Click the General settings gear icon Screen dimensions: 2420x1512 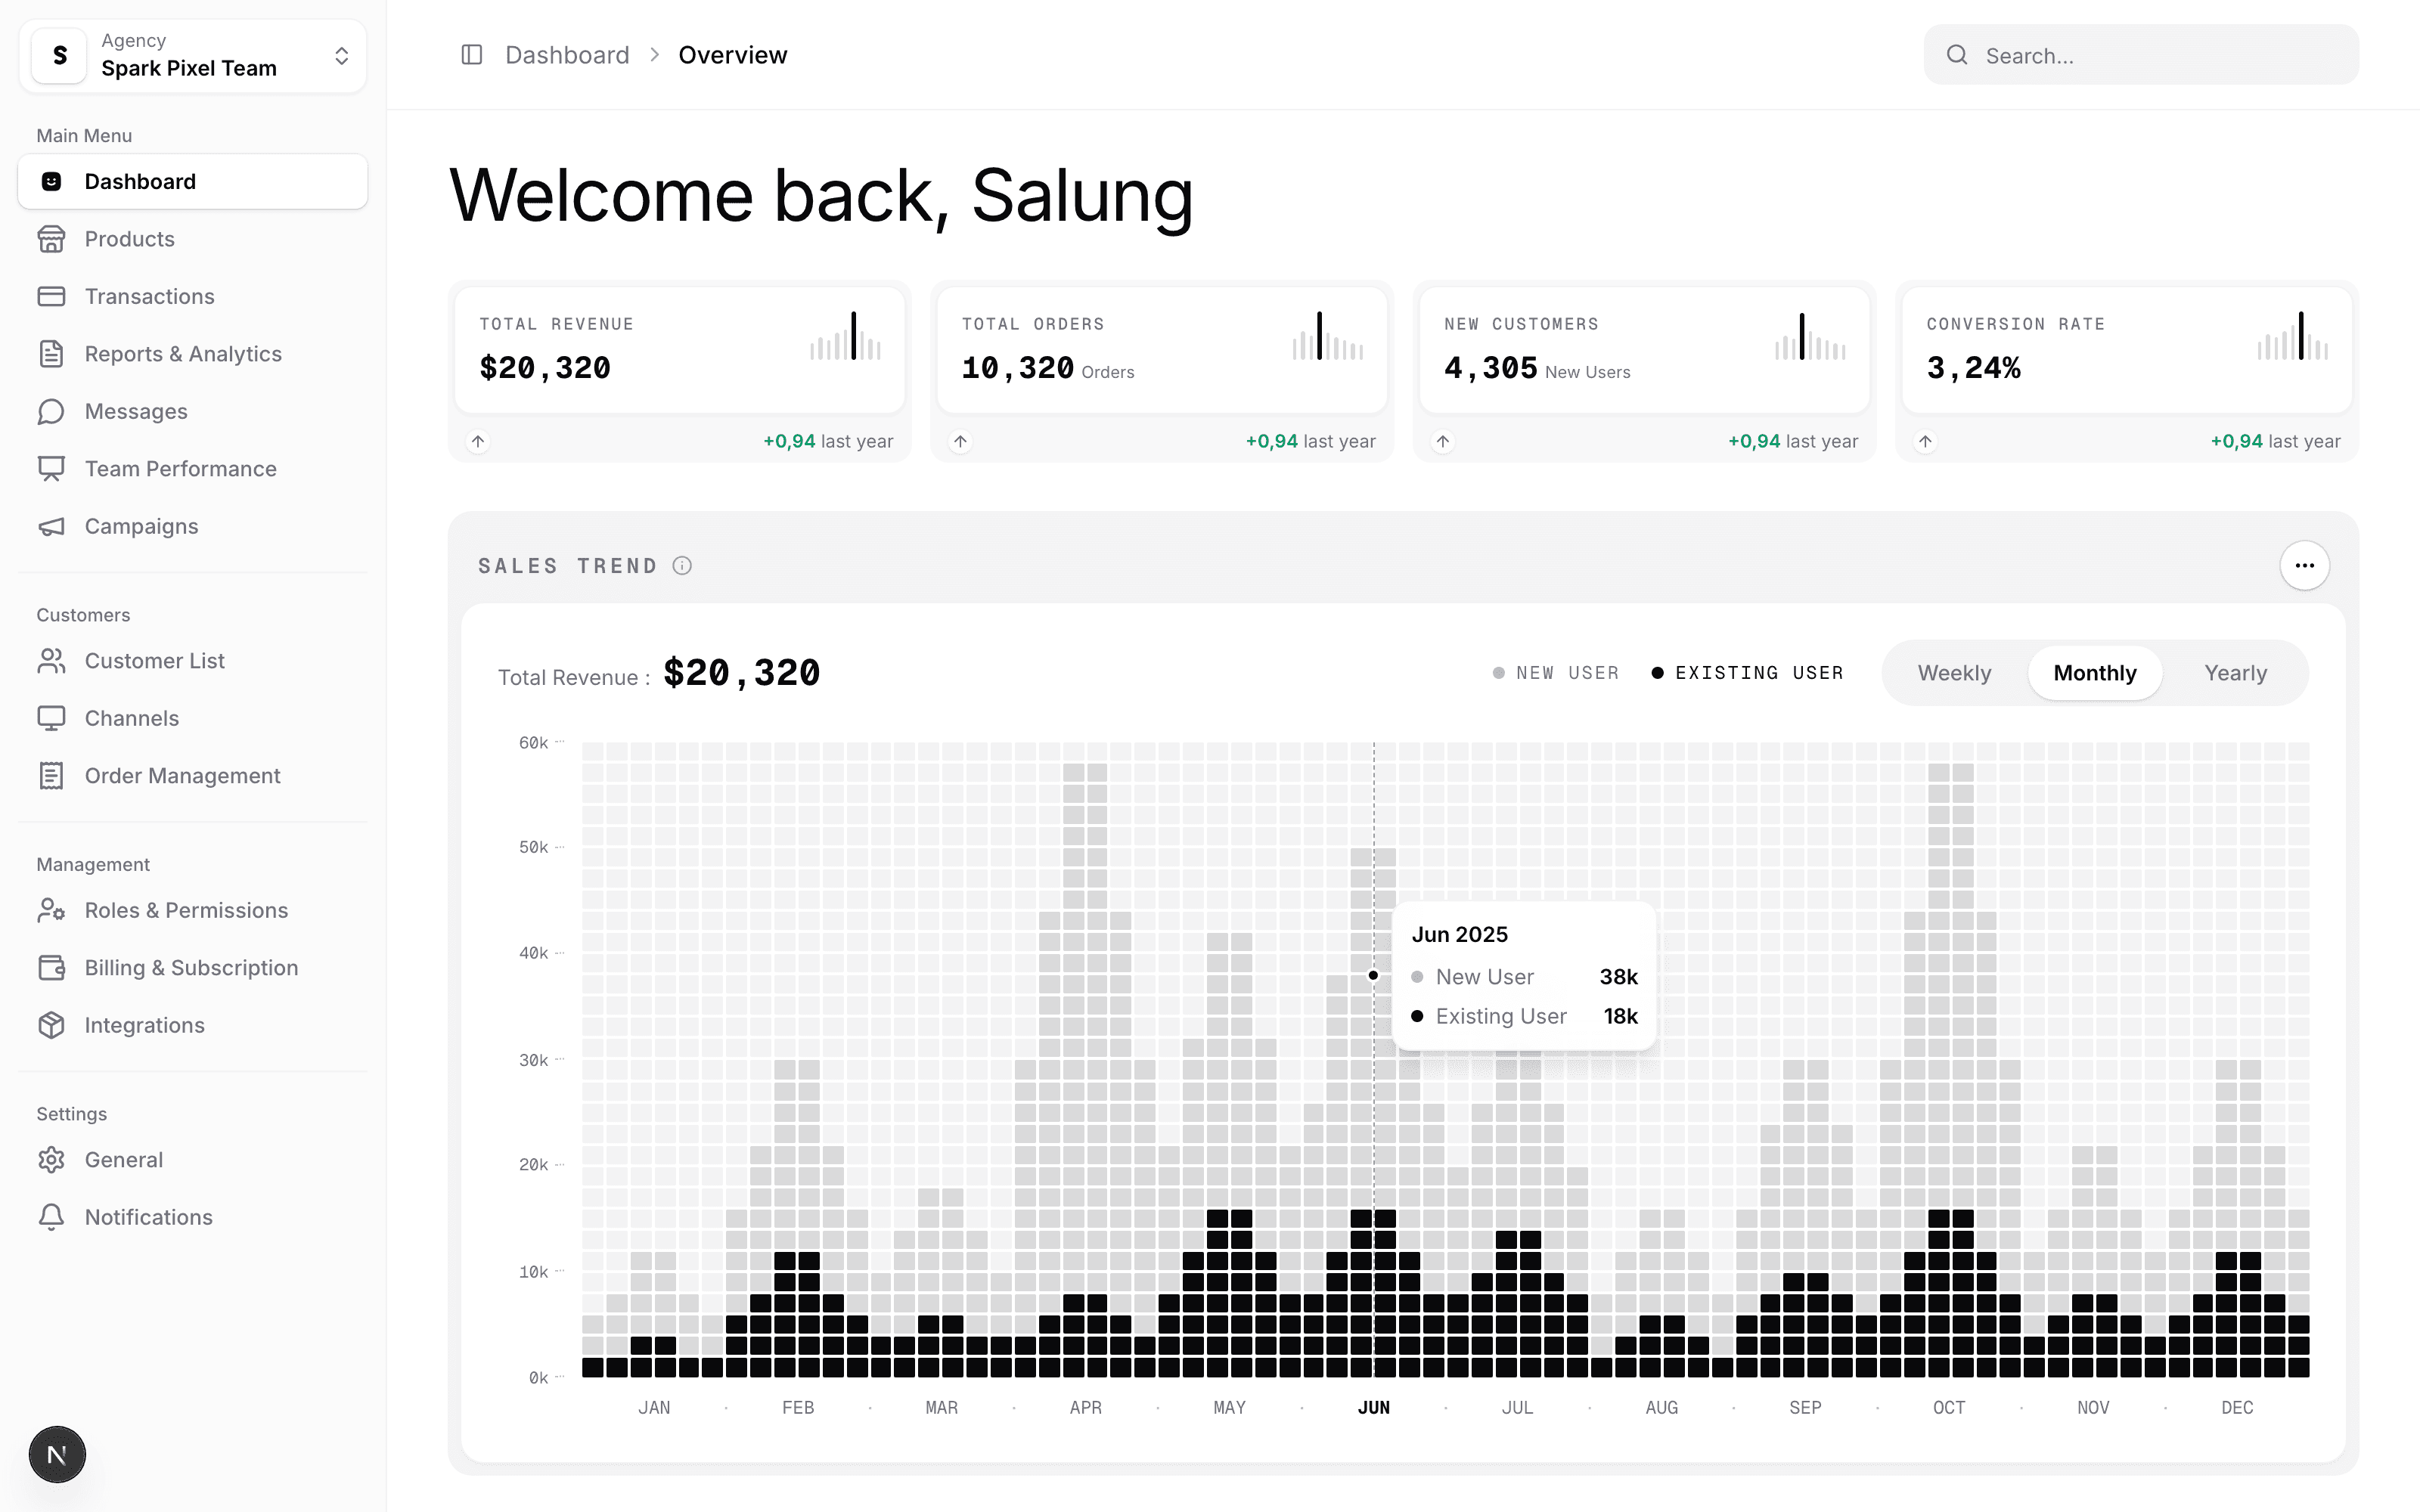click(x=51, y=1160)
